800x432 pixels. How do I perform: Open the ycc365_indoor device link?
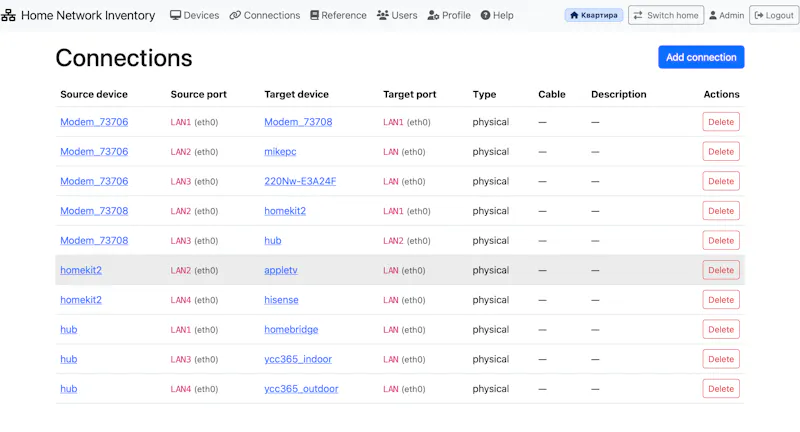298,359
